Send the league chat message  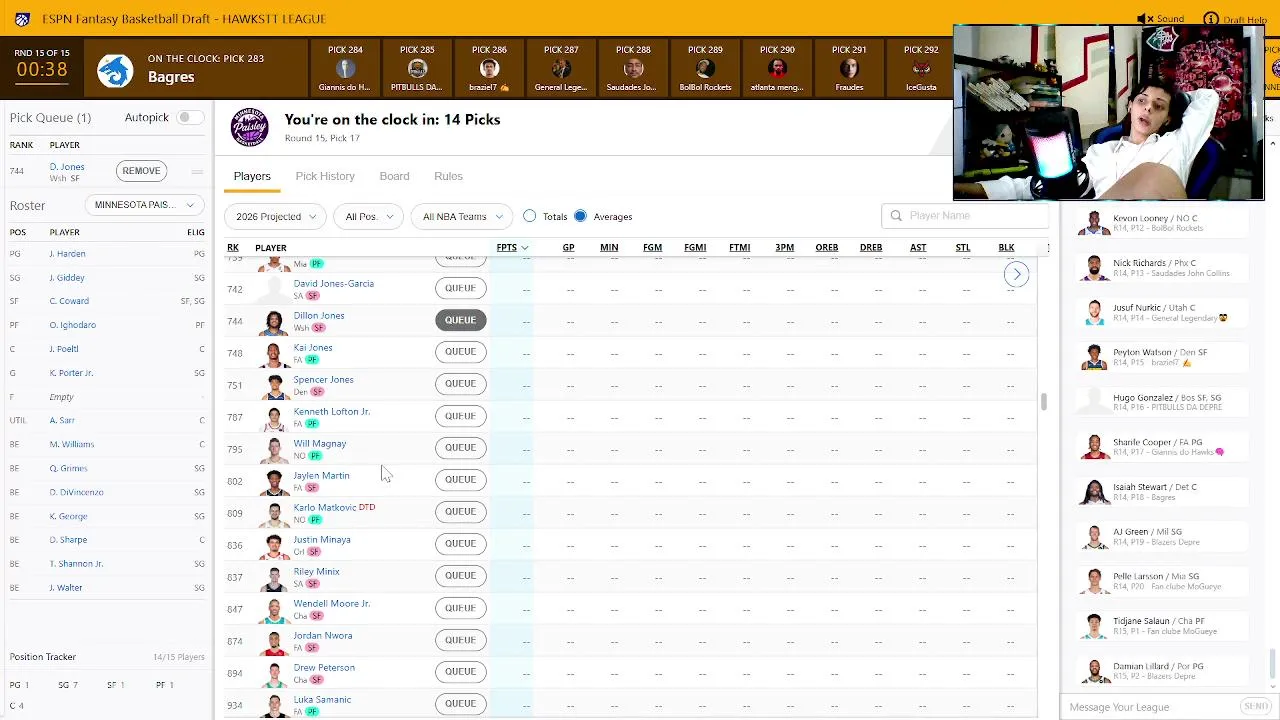(1256, 707)
